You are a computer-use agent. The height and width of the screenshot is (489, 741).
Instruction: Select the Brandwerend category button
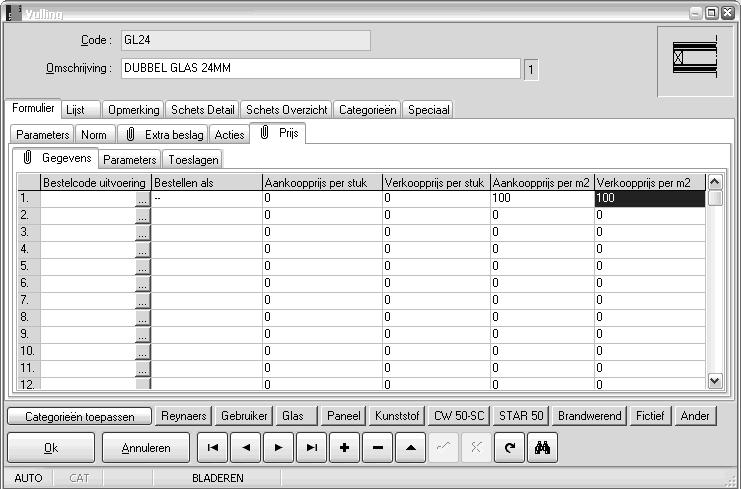click(x=589, y=416)
